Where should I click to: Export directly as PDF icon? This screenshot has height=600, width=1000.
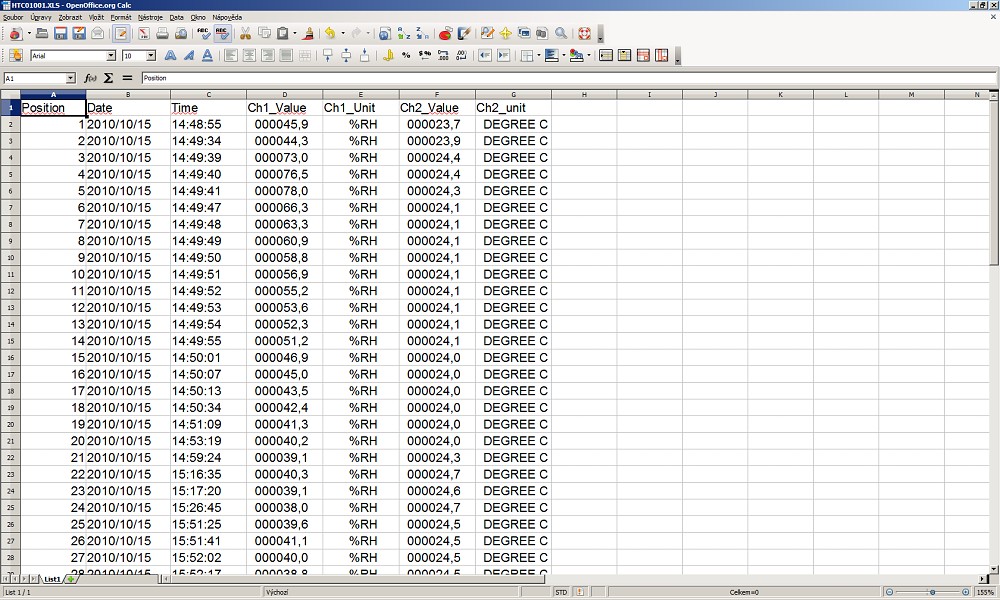pos(143,34)
